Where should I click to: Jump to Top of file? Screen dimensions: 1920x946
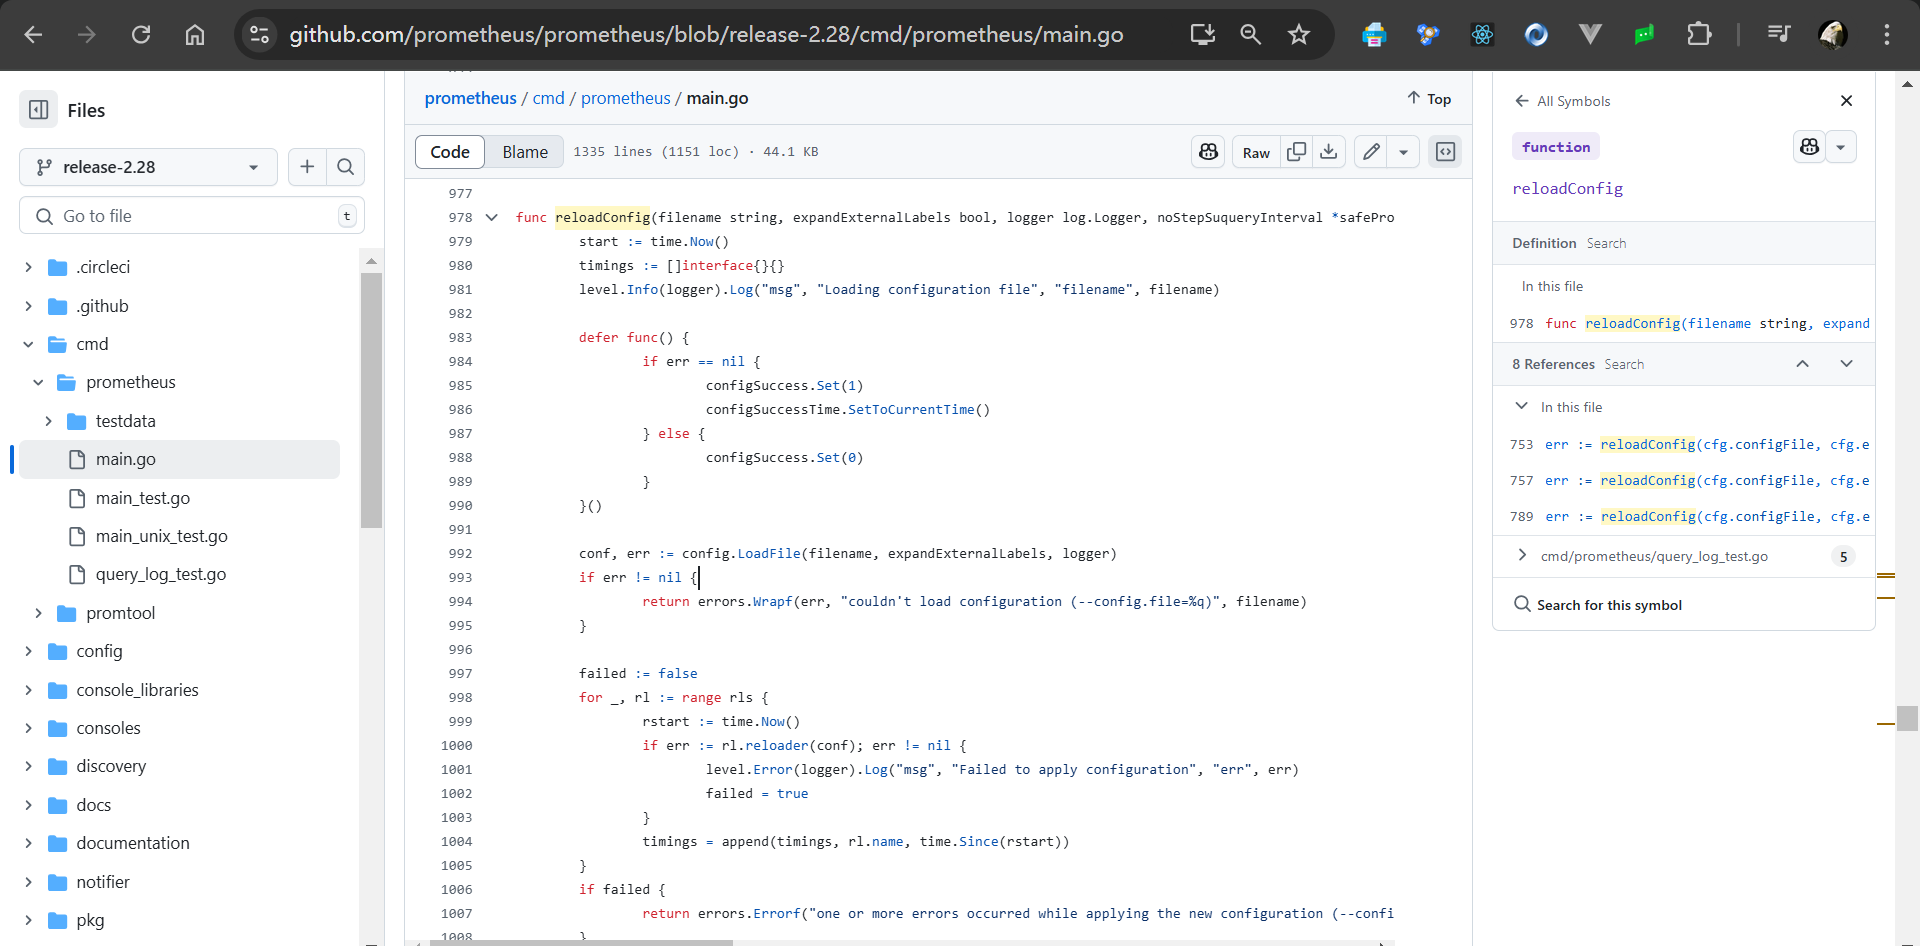(1429, 98)
